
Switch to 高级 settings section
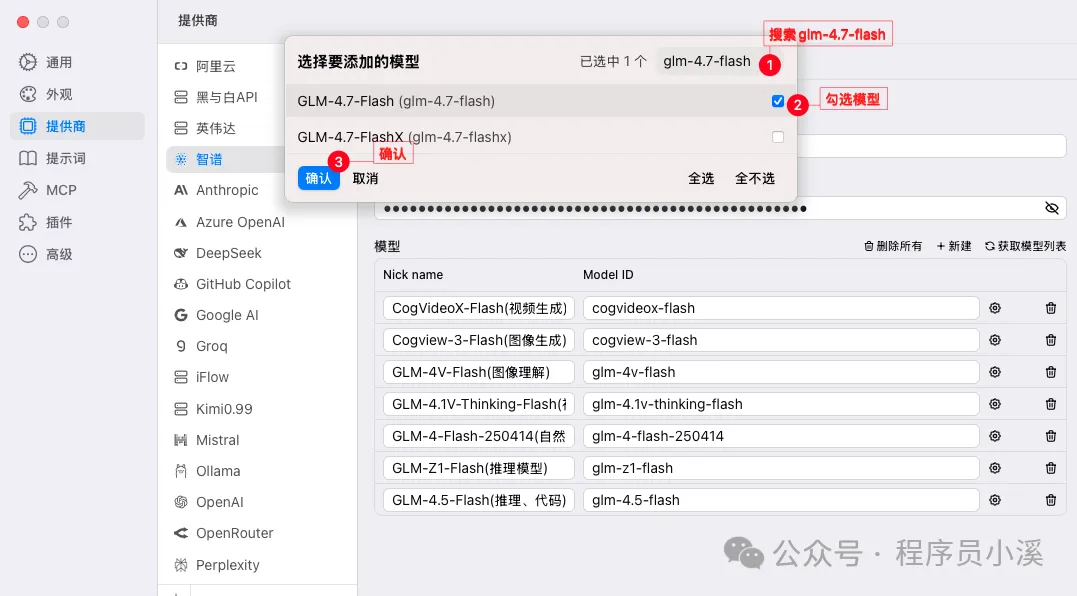click(77, 254)
